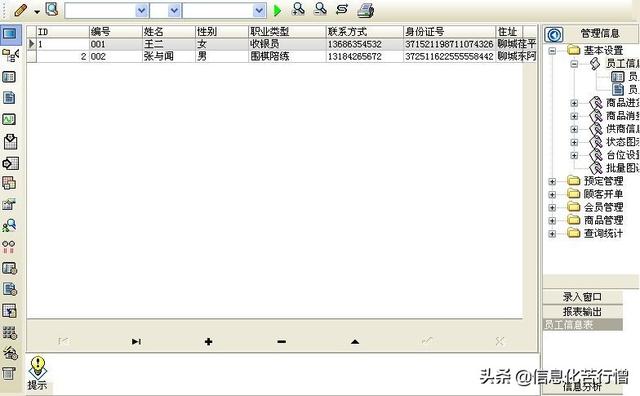
Task: Click the pencil edit icon
Action: tap(20, 10)
